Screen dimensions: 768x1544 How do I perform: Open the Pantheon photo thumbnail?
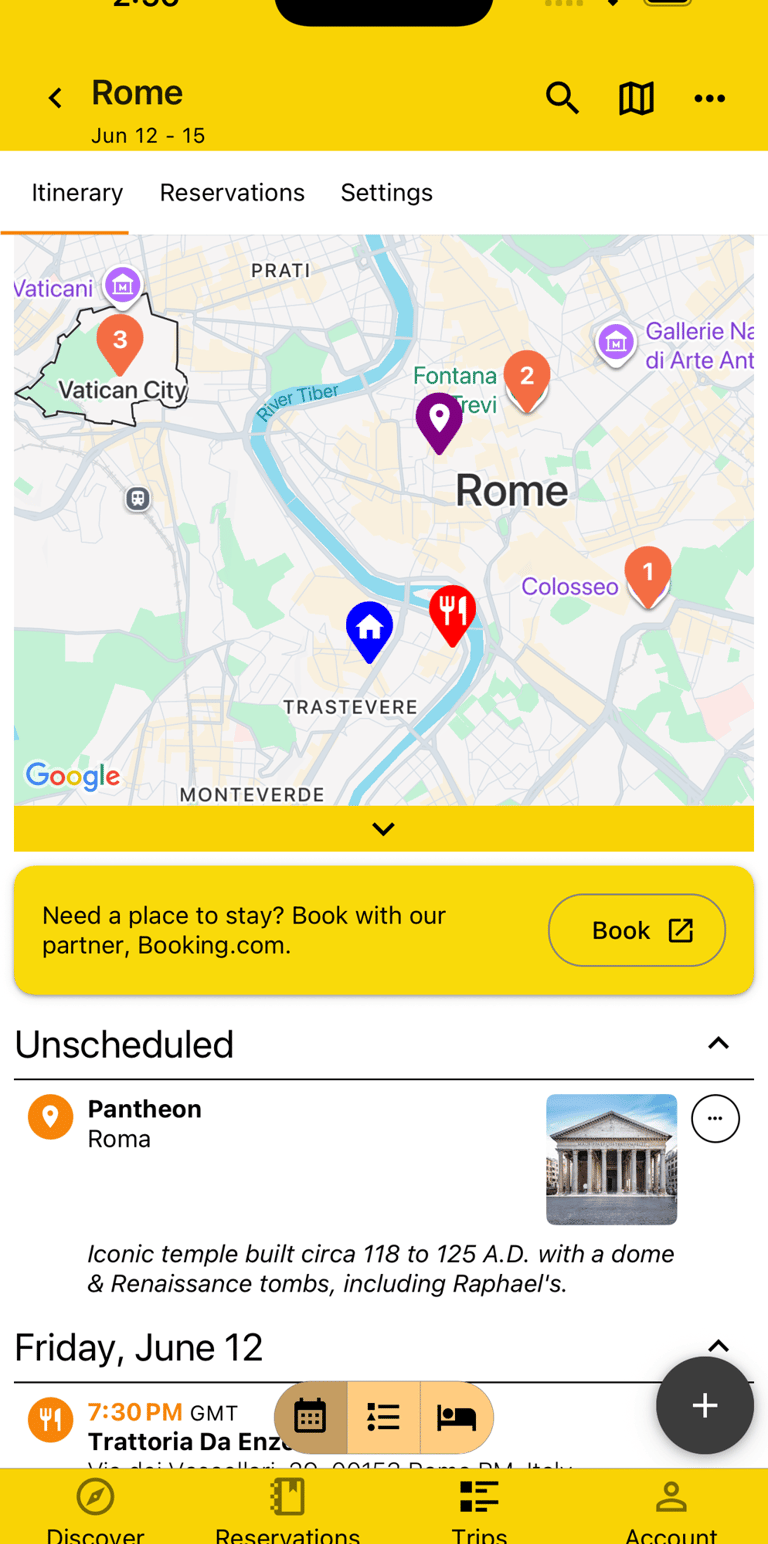(x=611, y=1160)
